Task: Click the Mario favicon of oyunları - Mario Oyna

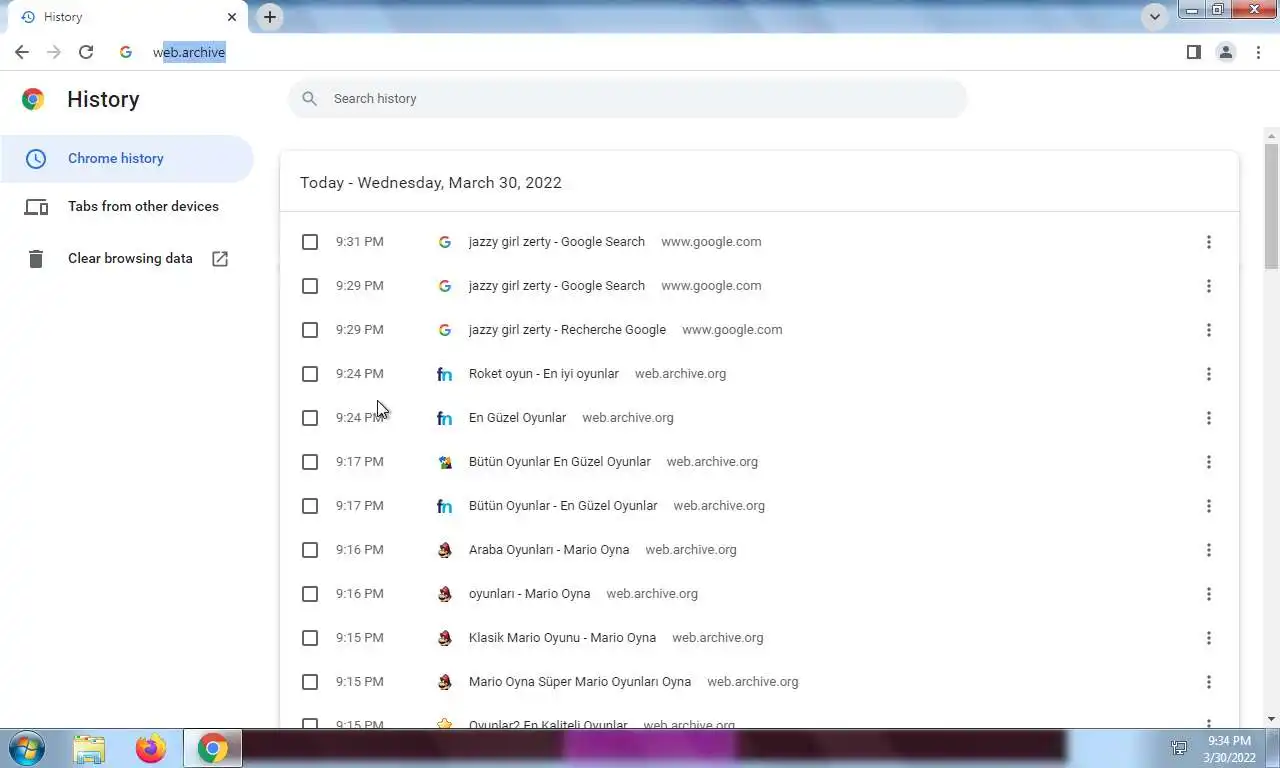Action: point(445,594)
